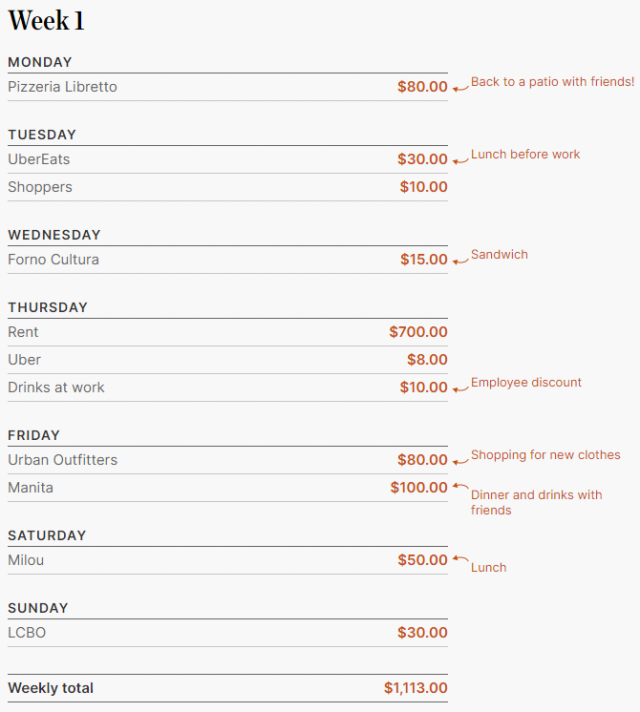
Task: Select the Uber expense row
Action: [228, 360]
